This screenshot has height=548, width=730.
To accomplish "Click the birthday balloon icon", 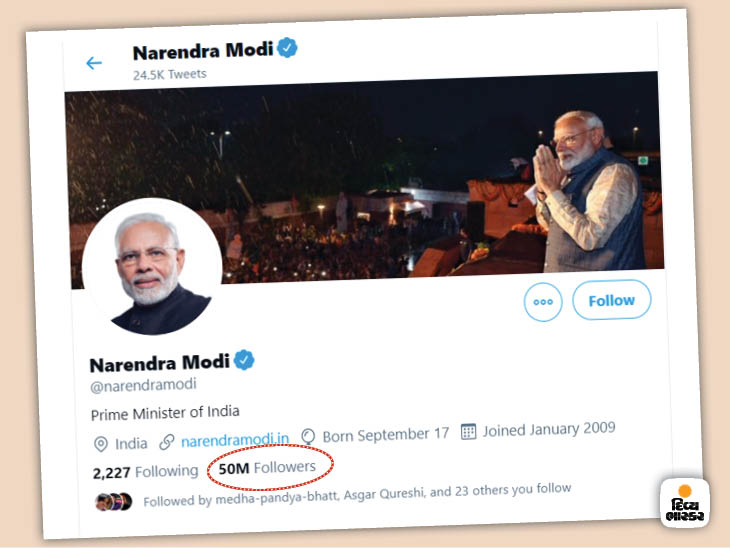I will (x=308, y=437).
